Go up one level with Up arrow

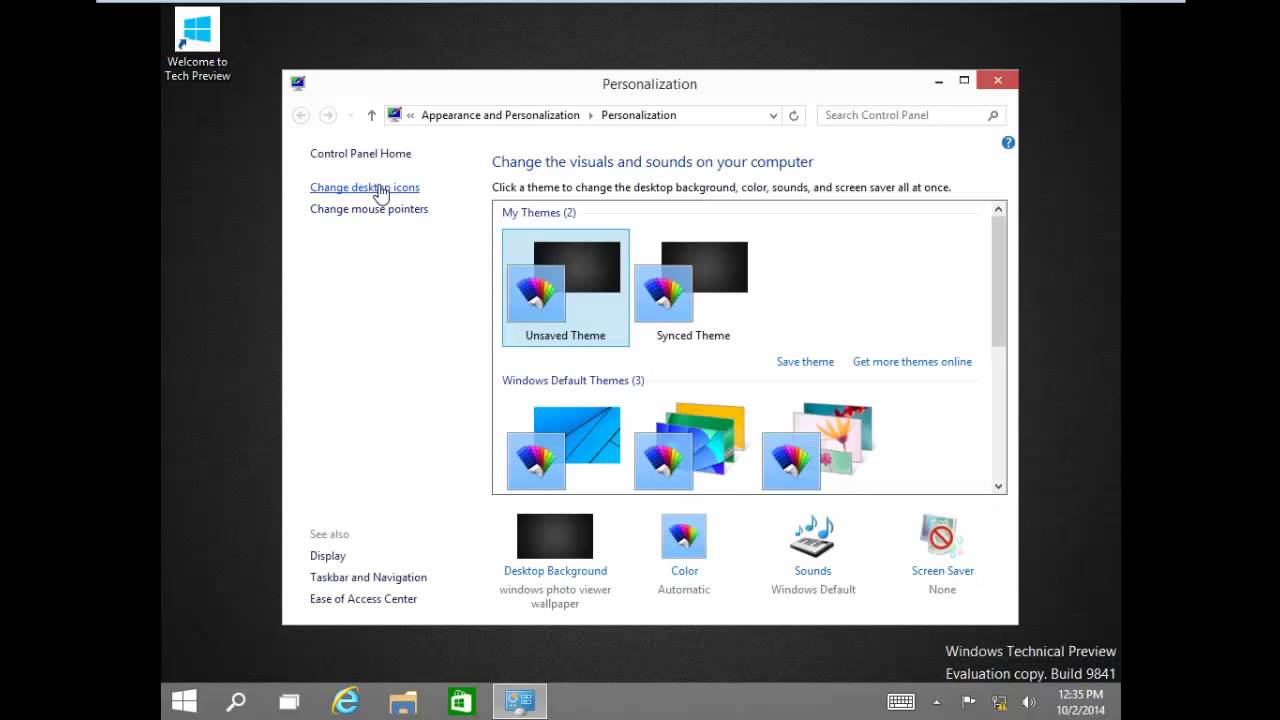[x=371, y=116]
